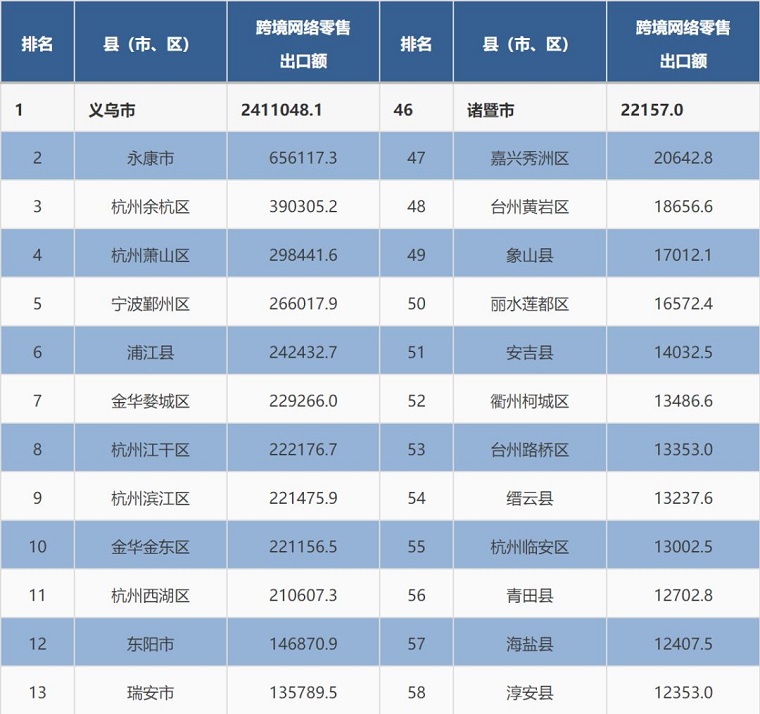Select the value 210607.3

tap(303, 595)
